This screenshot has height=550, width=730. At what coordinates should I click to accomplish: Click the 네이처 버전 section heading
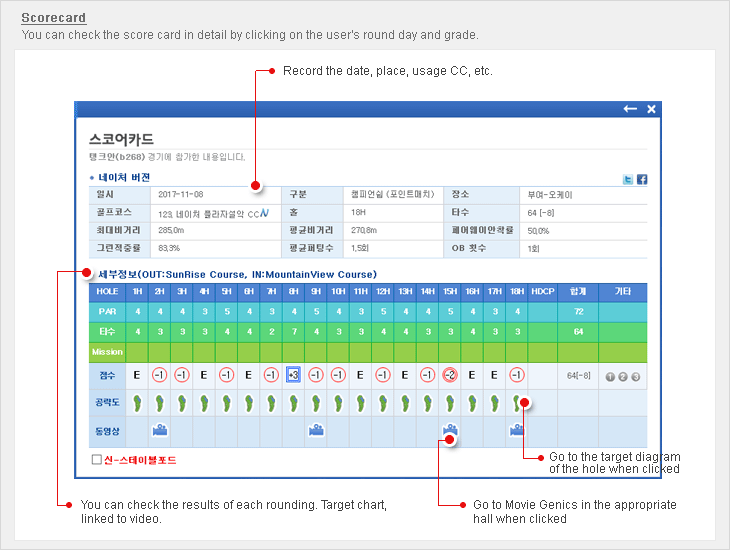[124, 177]
